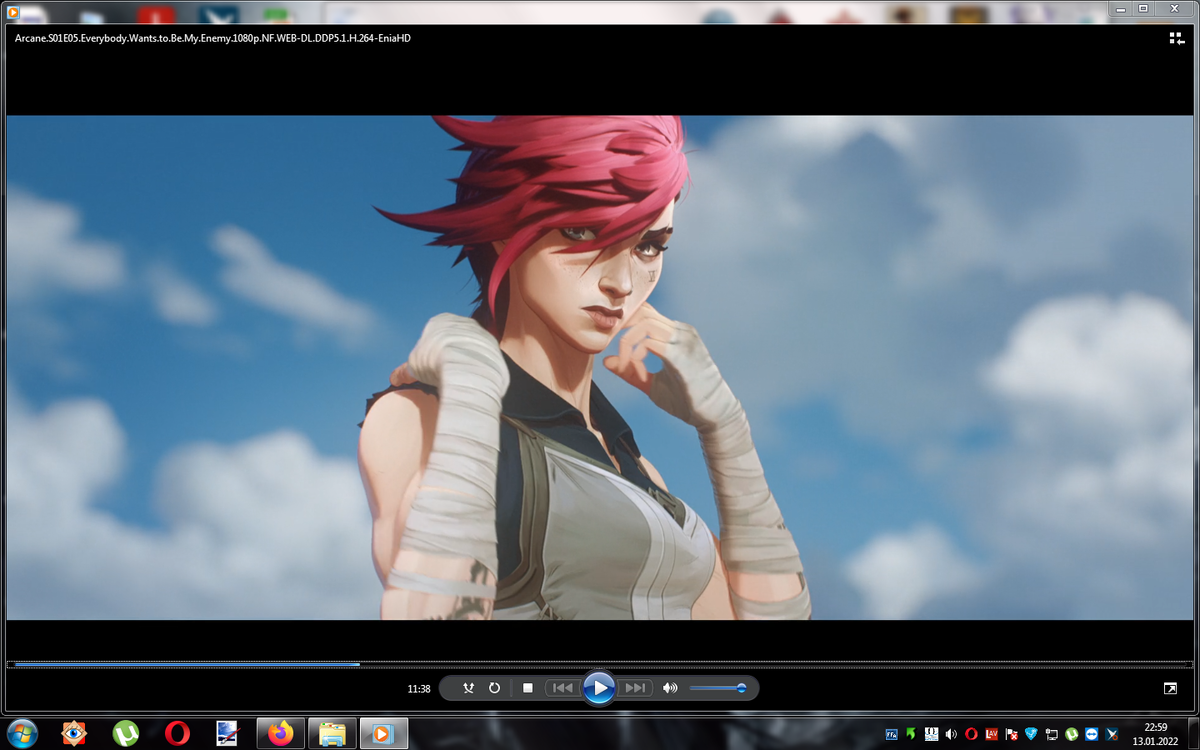1200x750 pixels.
Task: Launch FastStone Image Viewer from taskbar
Action: 74,734
